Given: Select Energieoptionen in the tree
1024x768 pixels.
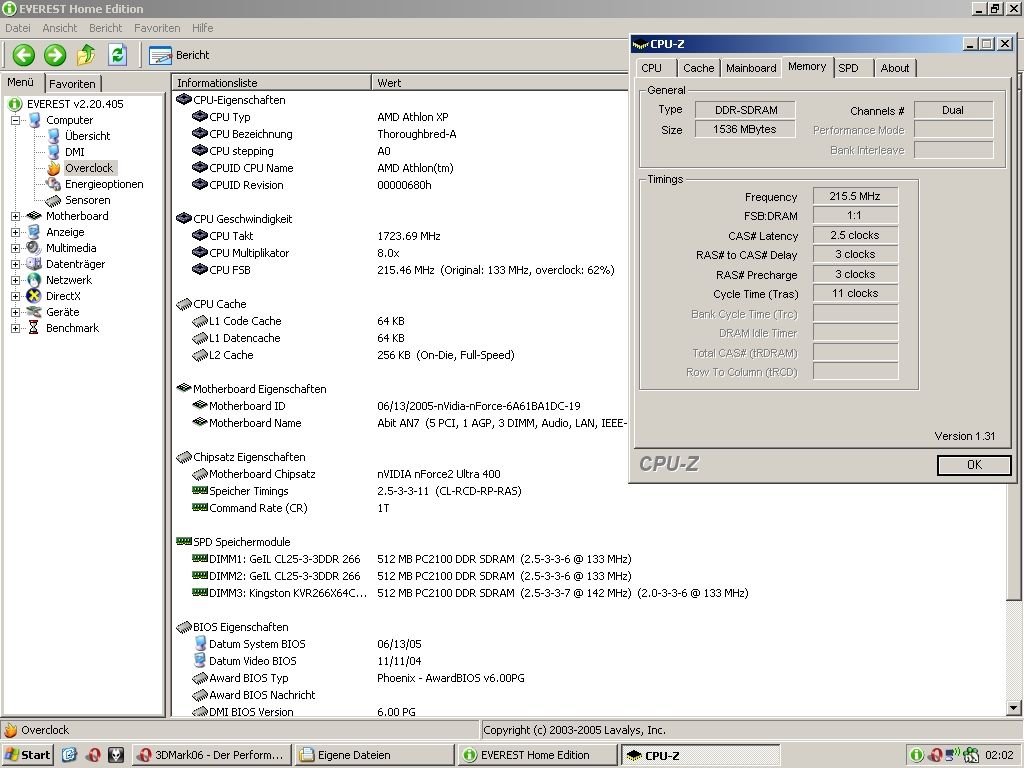Looking at the screenshot, I should click(x=104, y=184).
